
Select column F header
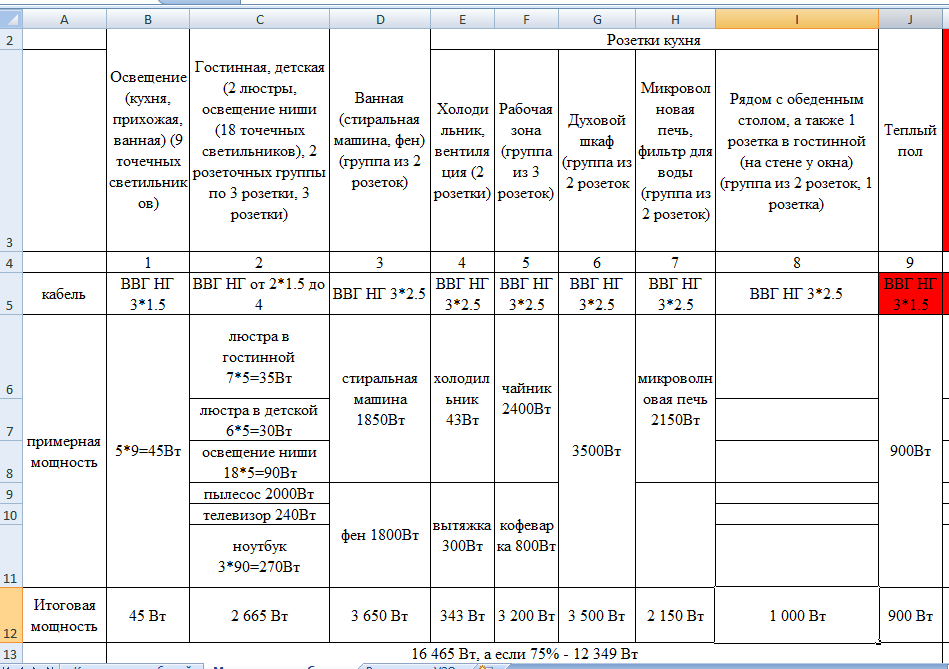click(526, 19)
